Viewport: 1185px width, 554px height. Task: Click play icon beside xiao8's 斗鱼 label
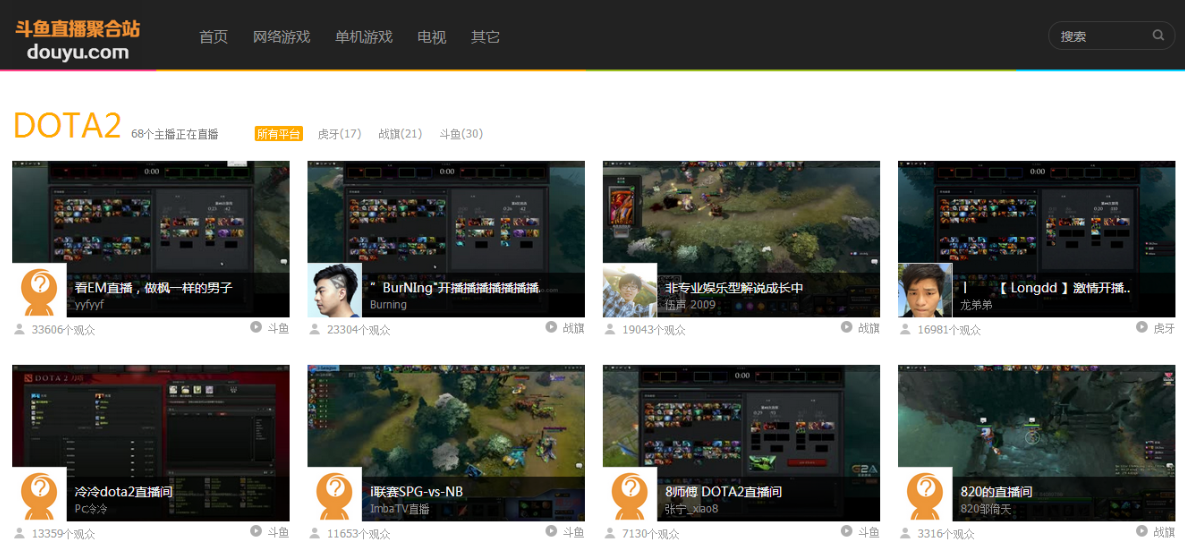(x=847, y=531)
